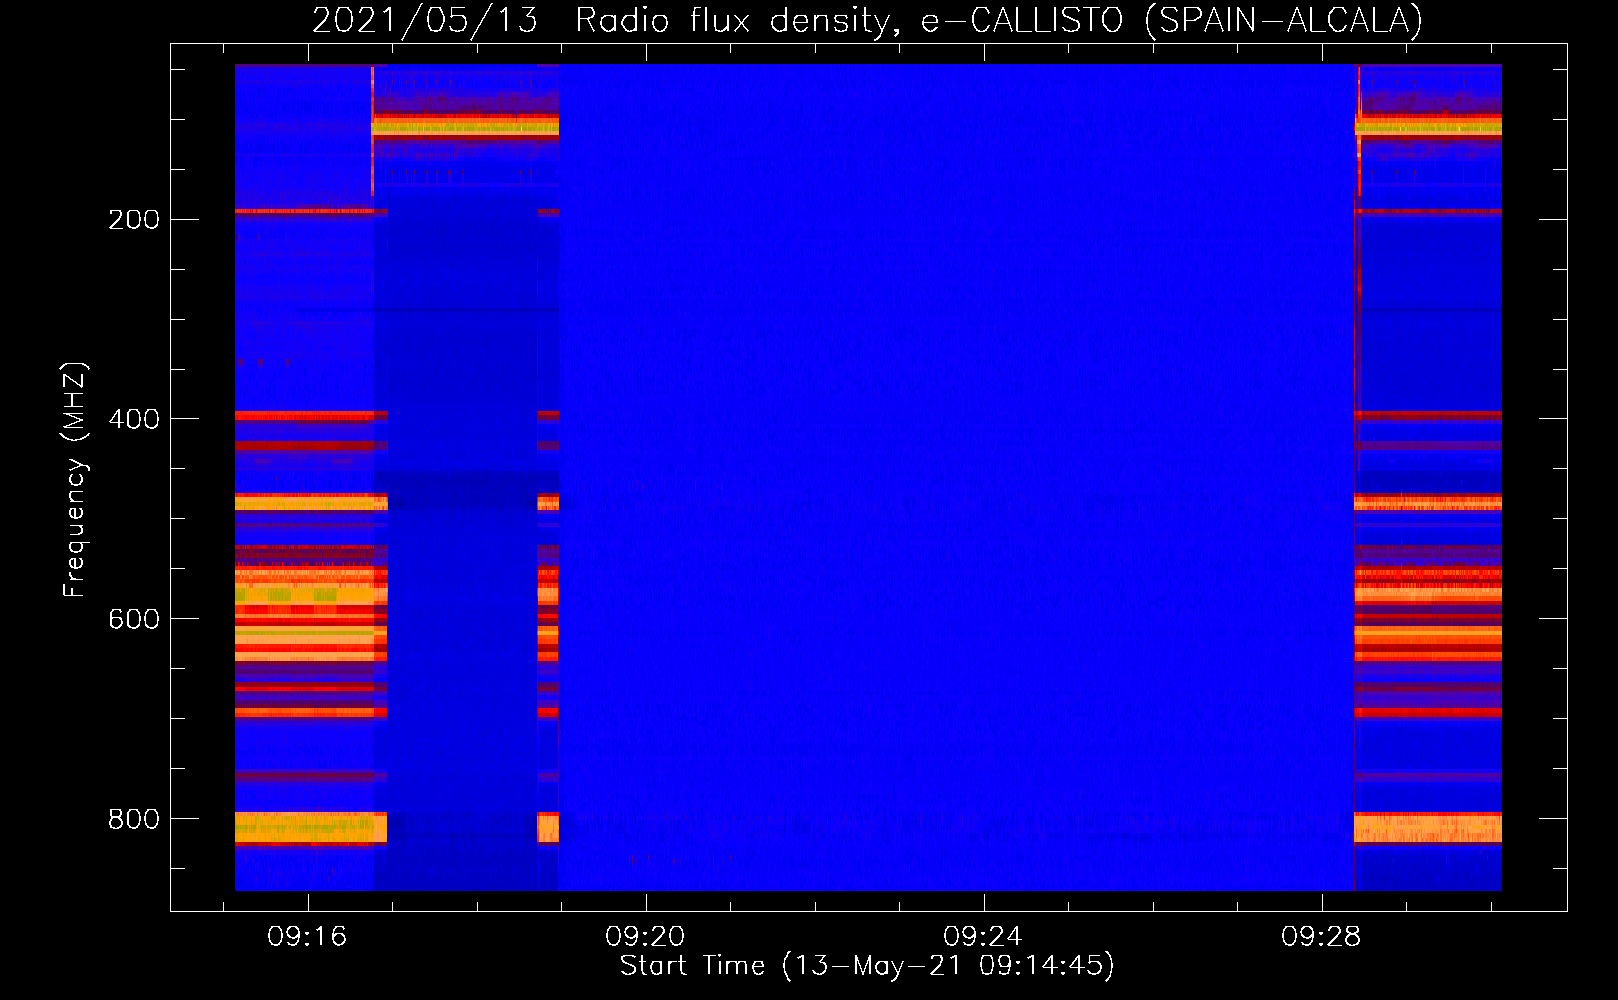
Task: Click the 200 frequency tick label
Action: tap(134, 219)
